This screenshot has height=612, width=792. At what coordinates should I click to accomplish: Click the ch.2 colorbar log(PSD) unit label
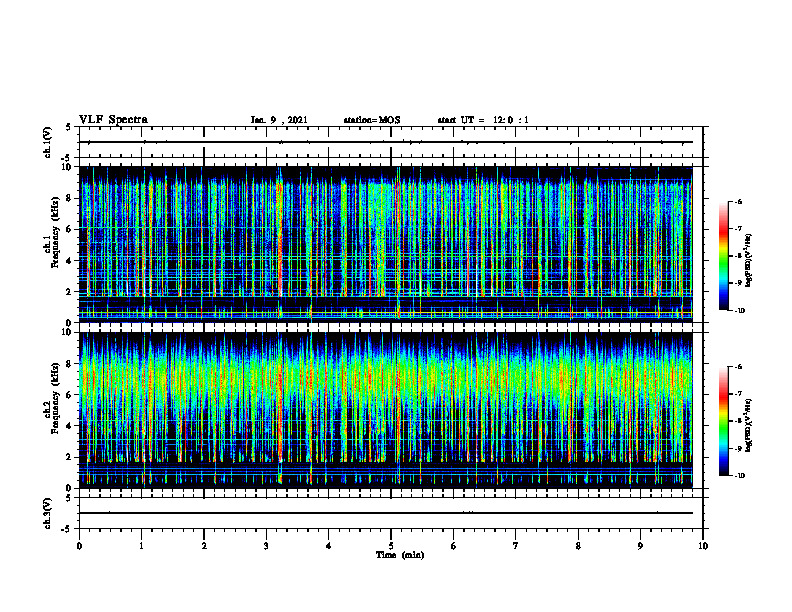(750, 425)
